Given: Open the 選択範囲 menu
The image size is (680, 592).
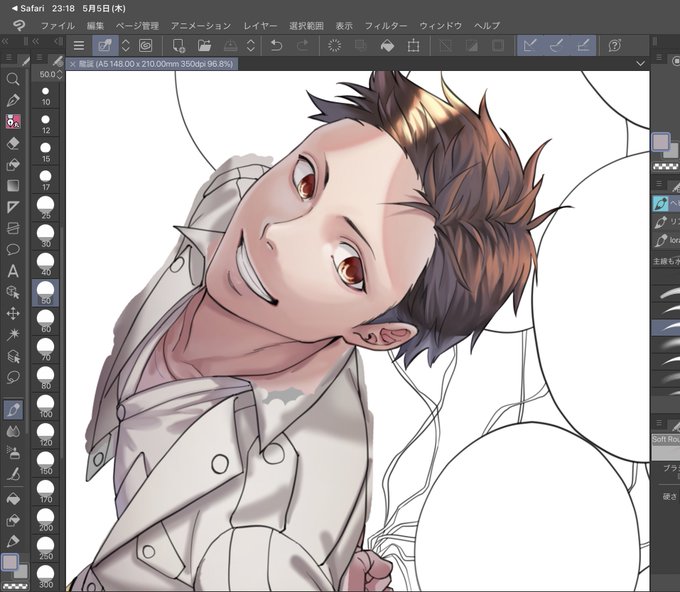Looking at the screenshot, I should (306, 26).
